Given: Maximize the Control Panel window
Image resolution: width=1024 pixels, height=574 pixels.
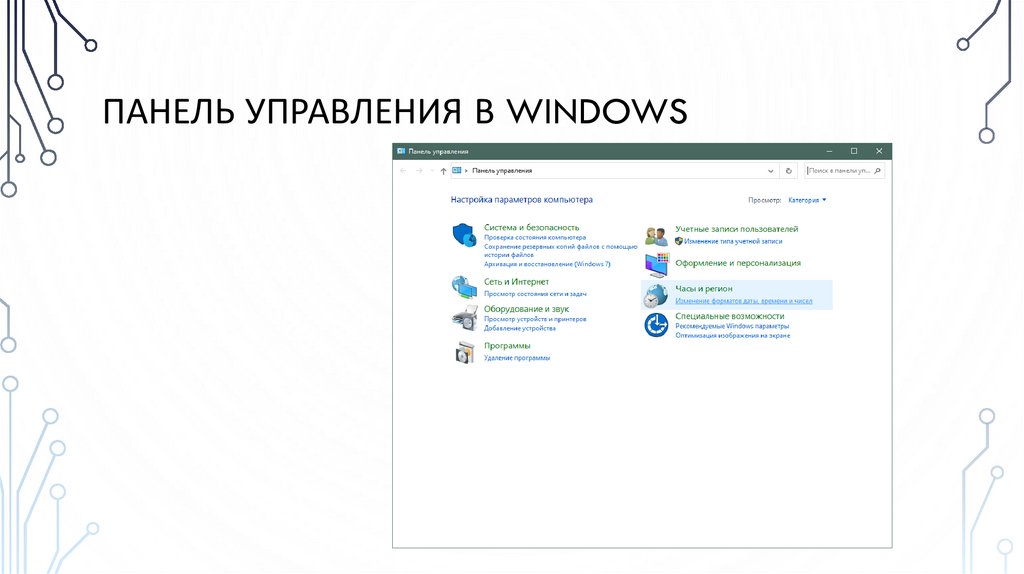Looking at the screenshot, I should pyautogui.click(x=854, y=151).
